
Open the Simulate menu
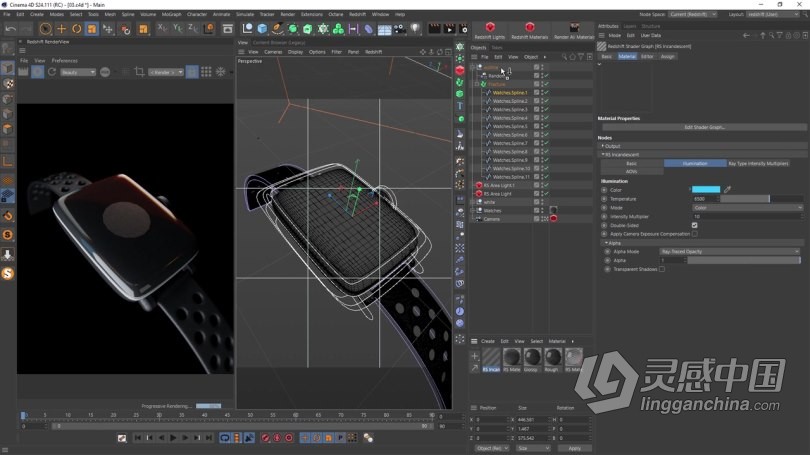click(x=245, y=14)
